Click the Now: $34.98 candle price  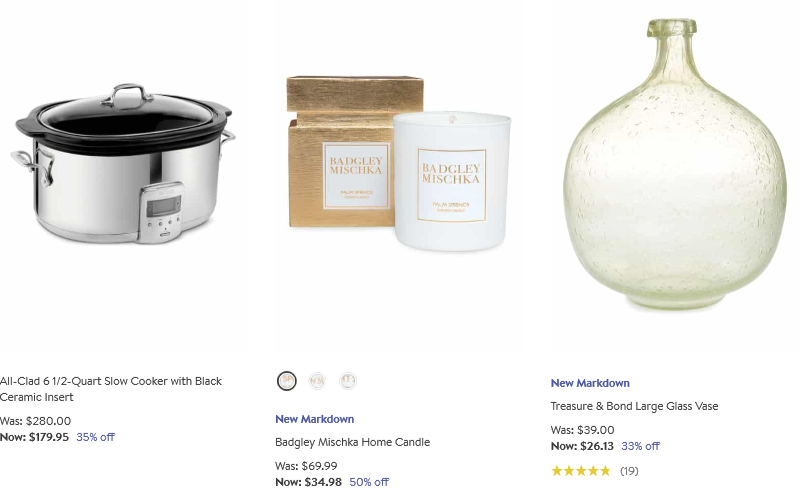click(308, 482)
